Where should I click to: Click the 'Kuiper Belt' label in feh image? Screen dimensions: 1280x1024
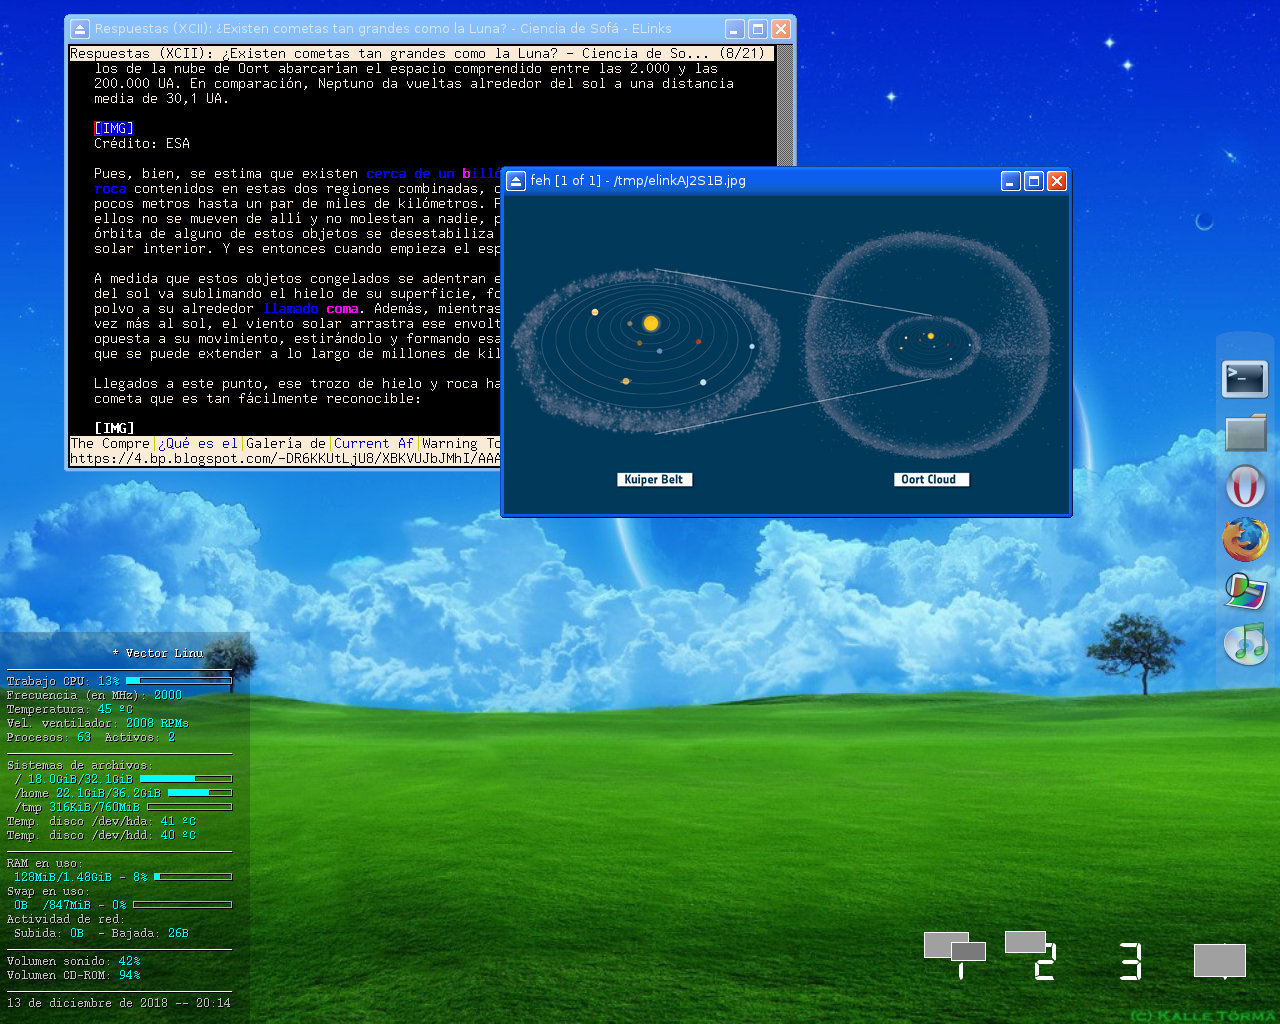coord(654,480)
